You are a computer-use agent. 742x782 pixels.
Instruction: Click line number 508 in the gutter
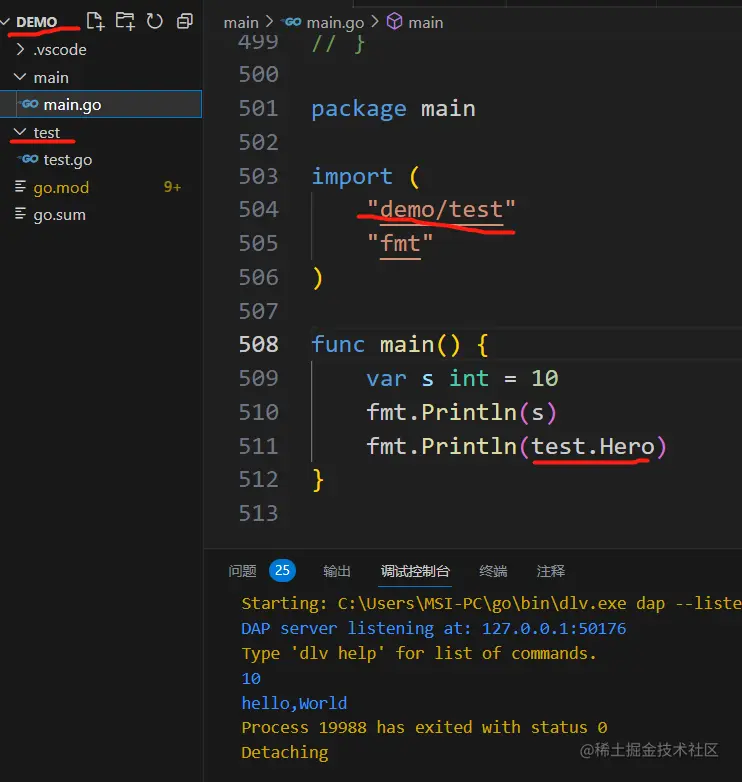[x=258, y=344]
